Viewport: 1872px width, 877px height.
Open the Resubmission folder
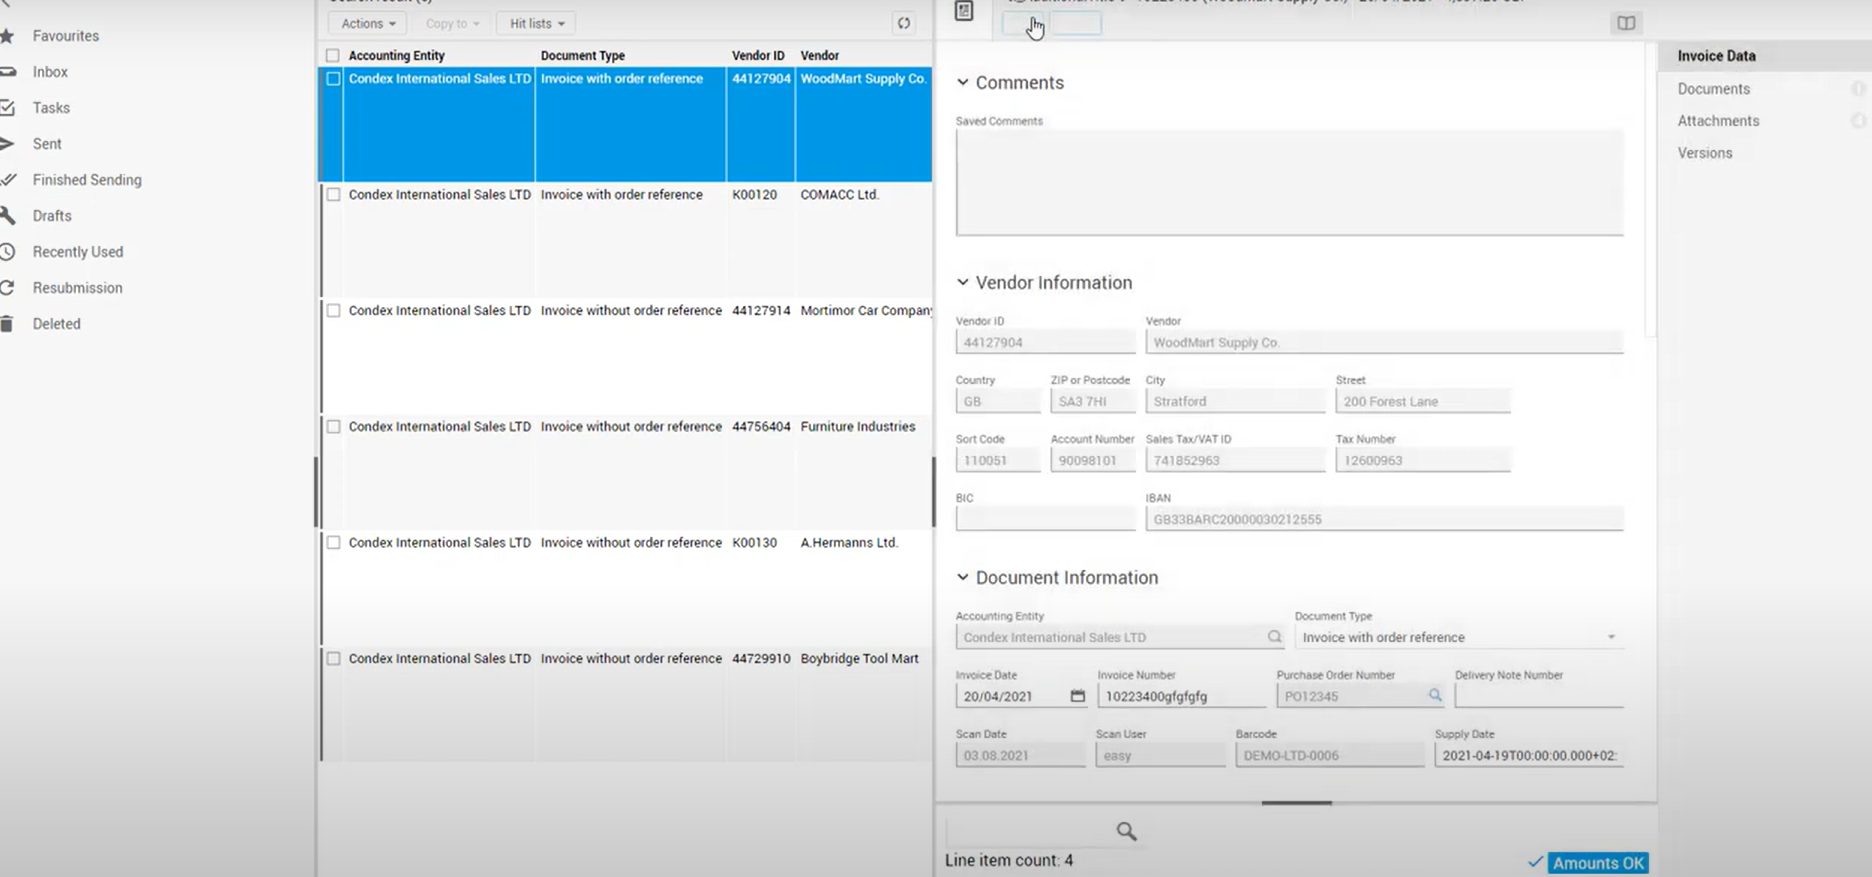point(77,288)
